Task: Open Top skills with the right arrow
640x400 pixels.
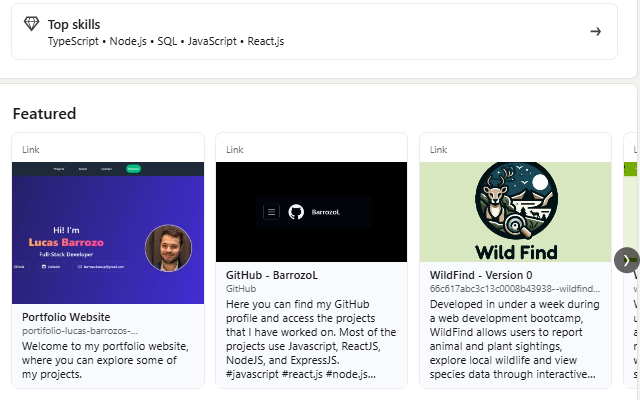Action: pyautogui.click(x=595, y=32)
